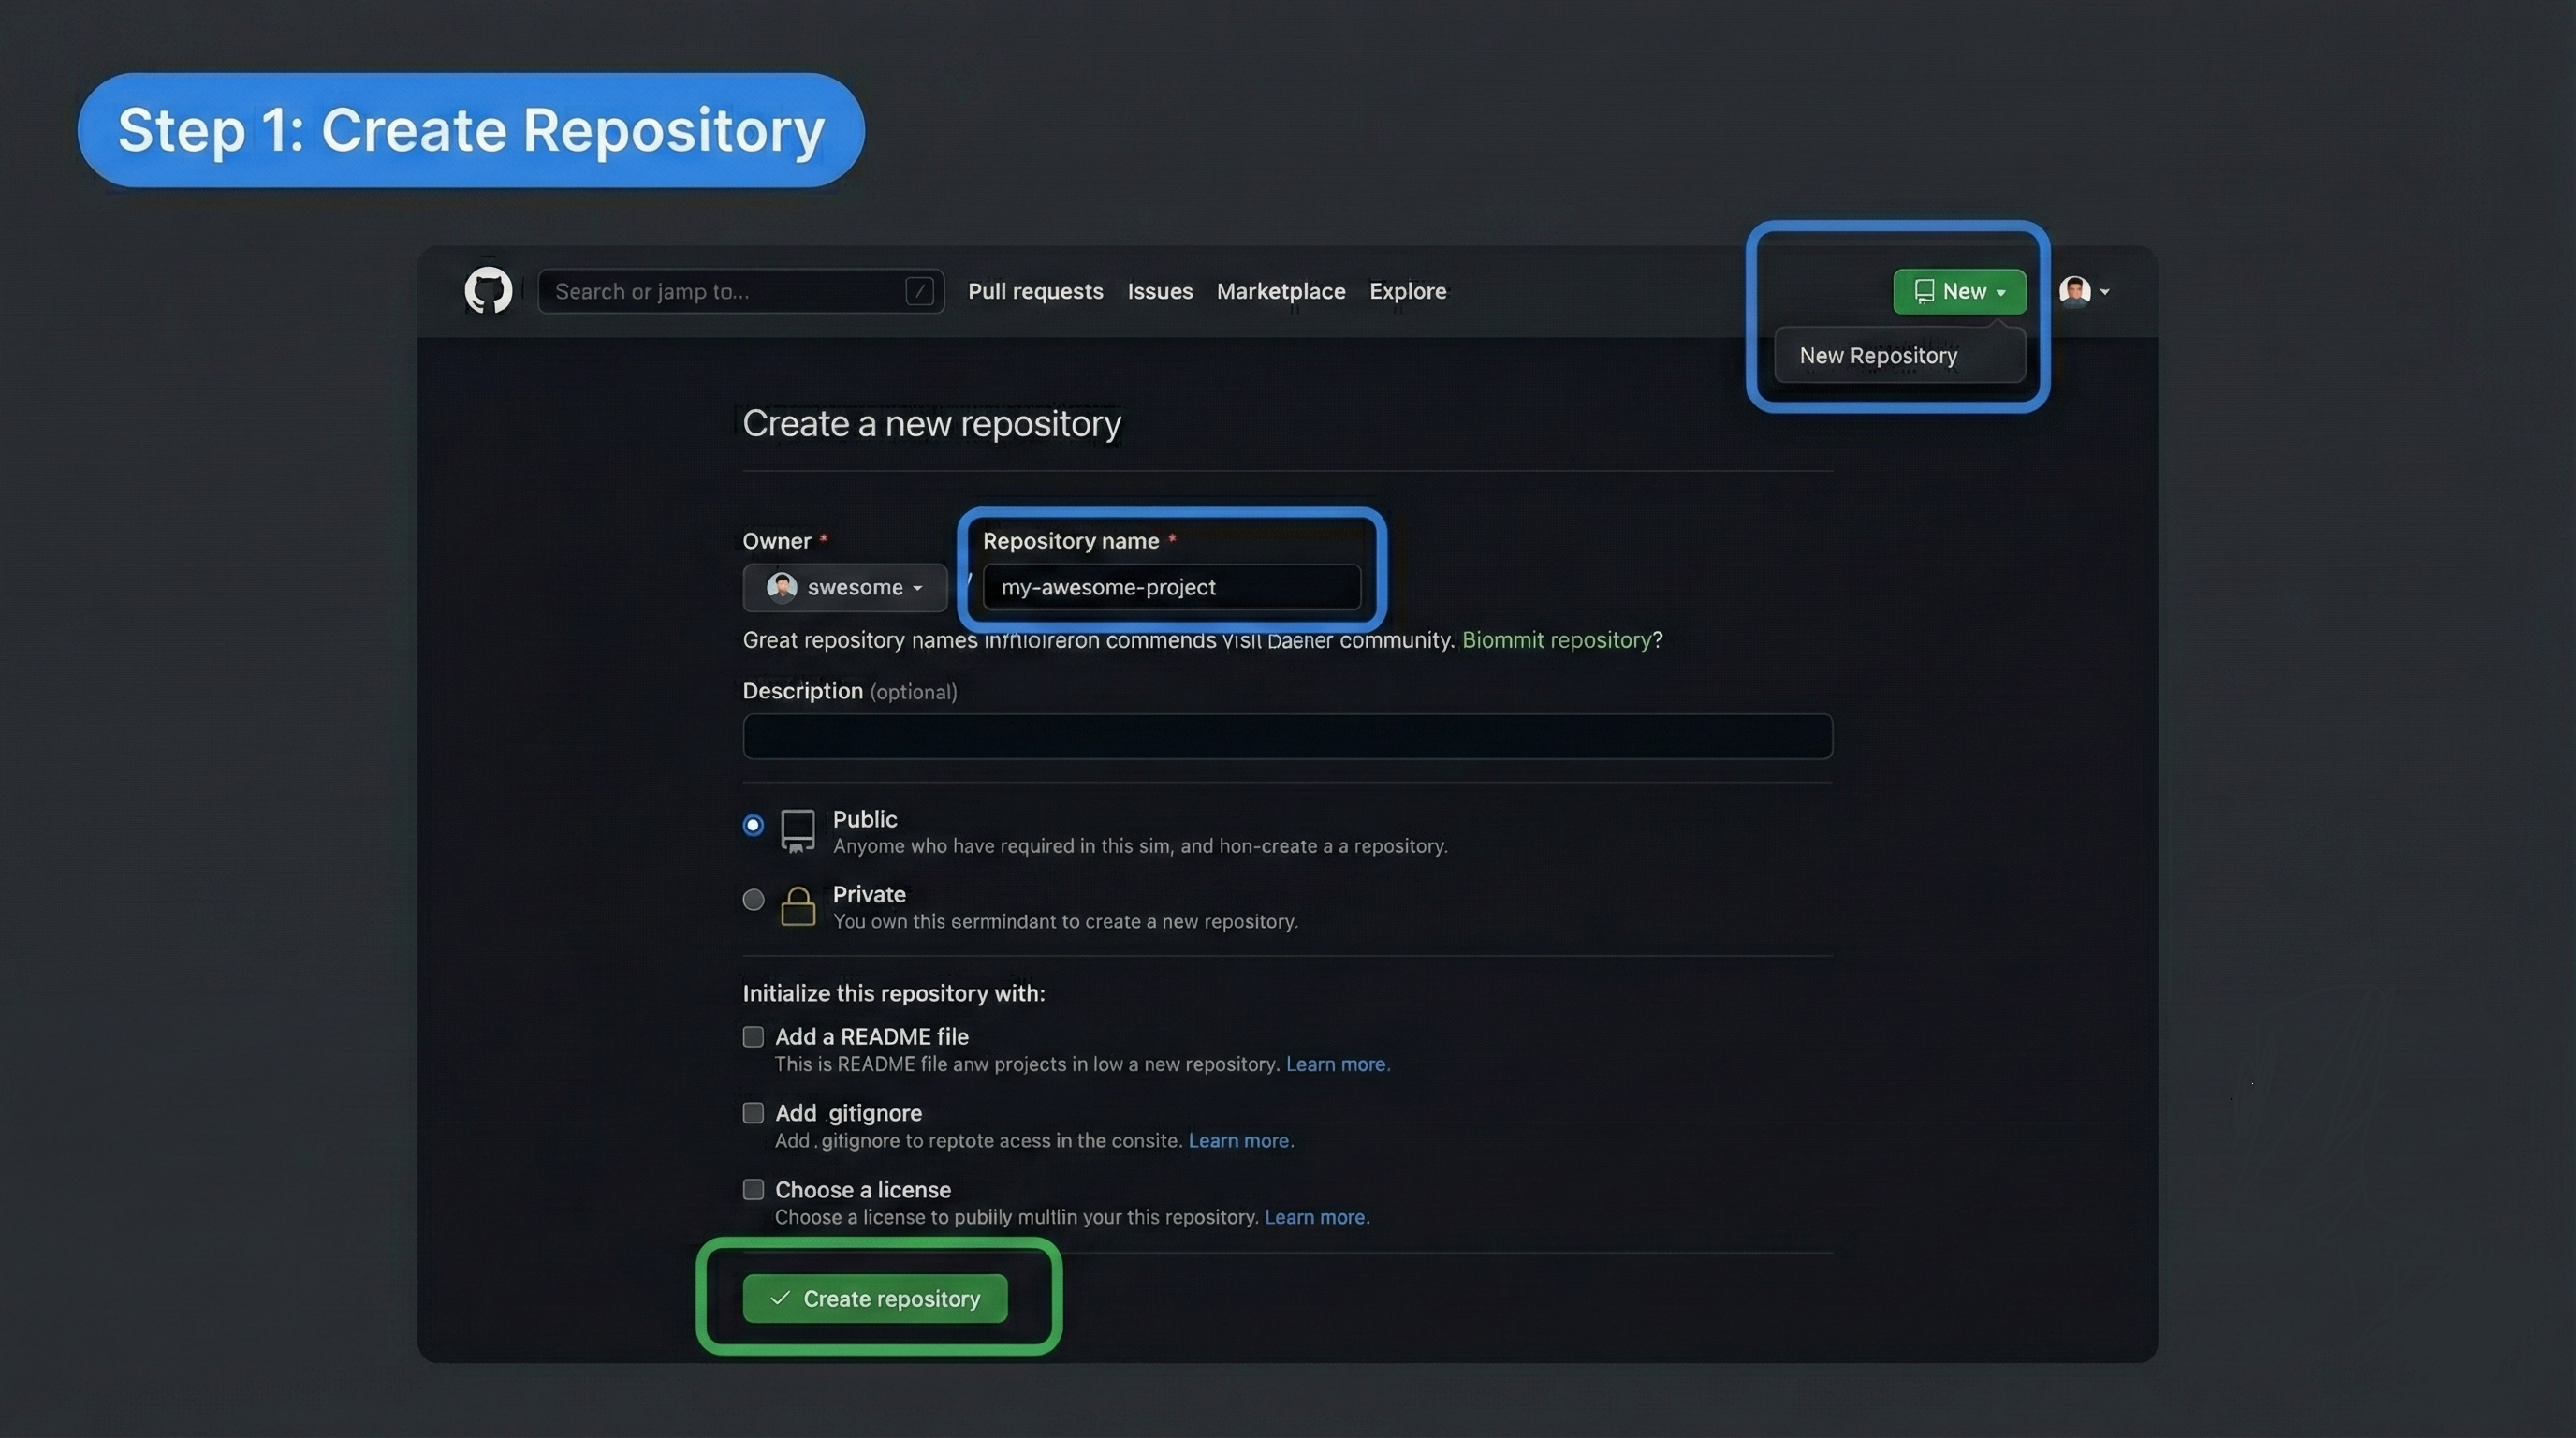Click the Initialize this repository with label
Viewport: 2576px width, 1438px height.
893,993
